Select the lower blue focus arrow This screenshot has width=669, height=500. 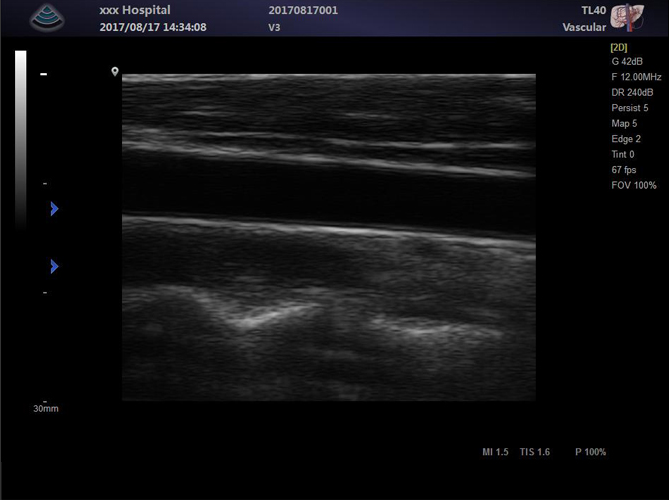tap(54, 267)
